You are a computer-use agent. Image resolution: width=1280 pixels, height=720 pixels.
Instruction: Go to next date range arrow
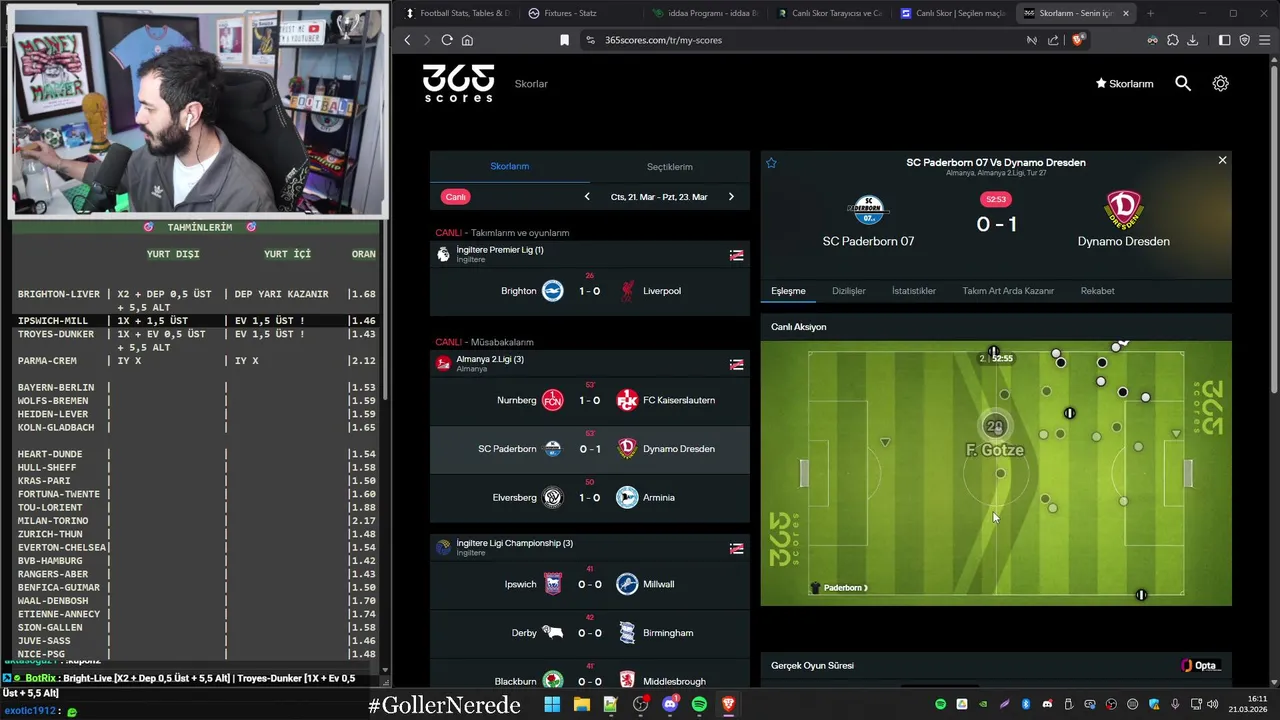pyautogui.click(x=731, y=197)
